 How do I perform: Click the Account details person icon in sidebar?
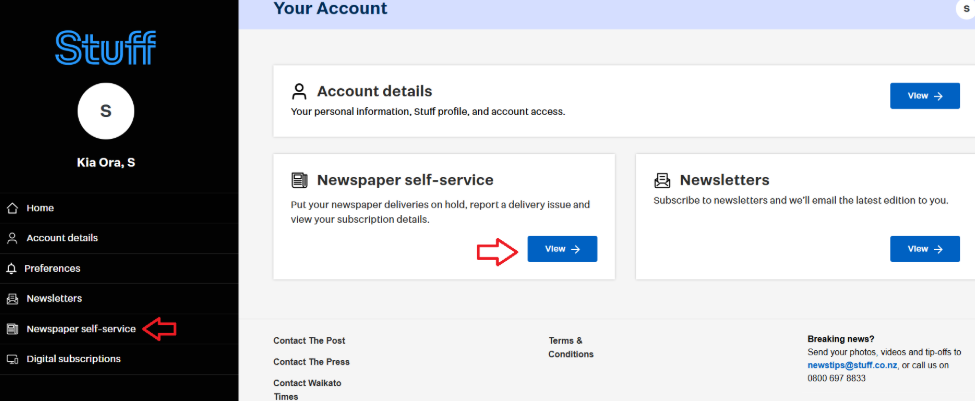pos(12,238)
